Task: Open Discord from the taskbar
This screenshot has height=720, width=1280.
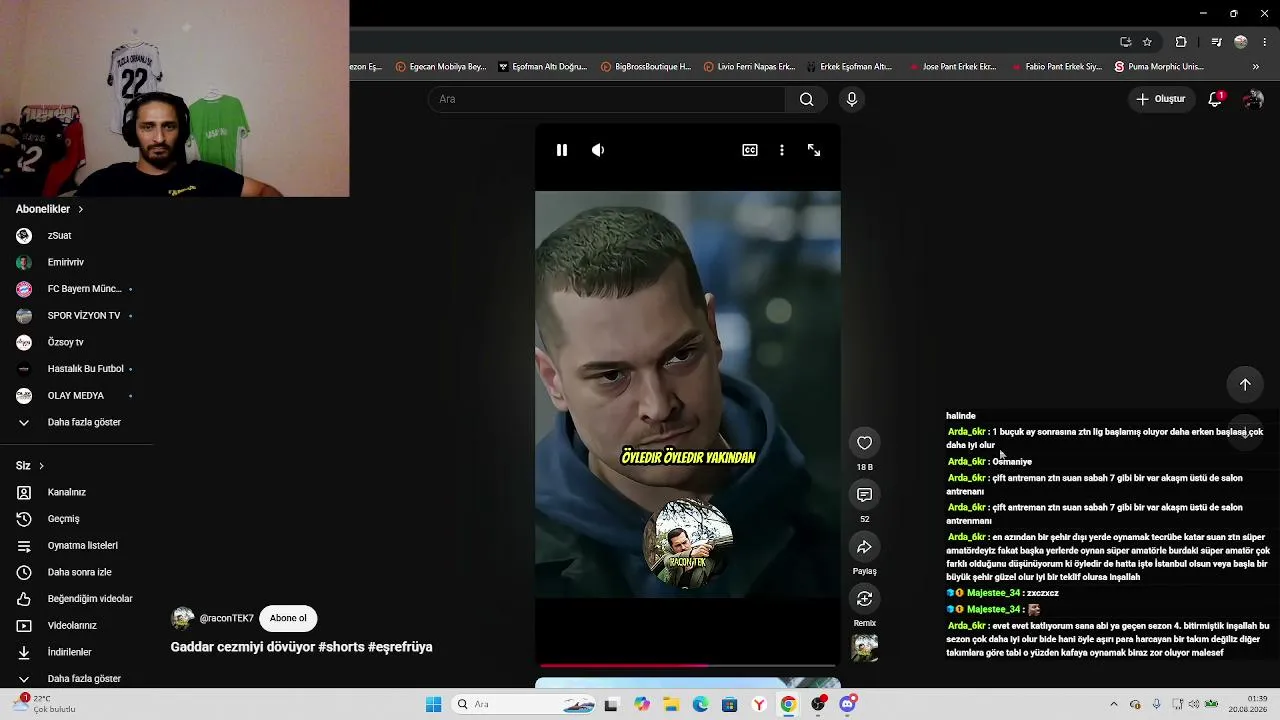Action: 848,704
